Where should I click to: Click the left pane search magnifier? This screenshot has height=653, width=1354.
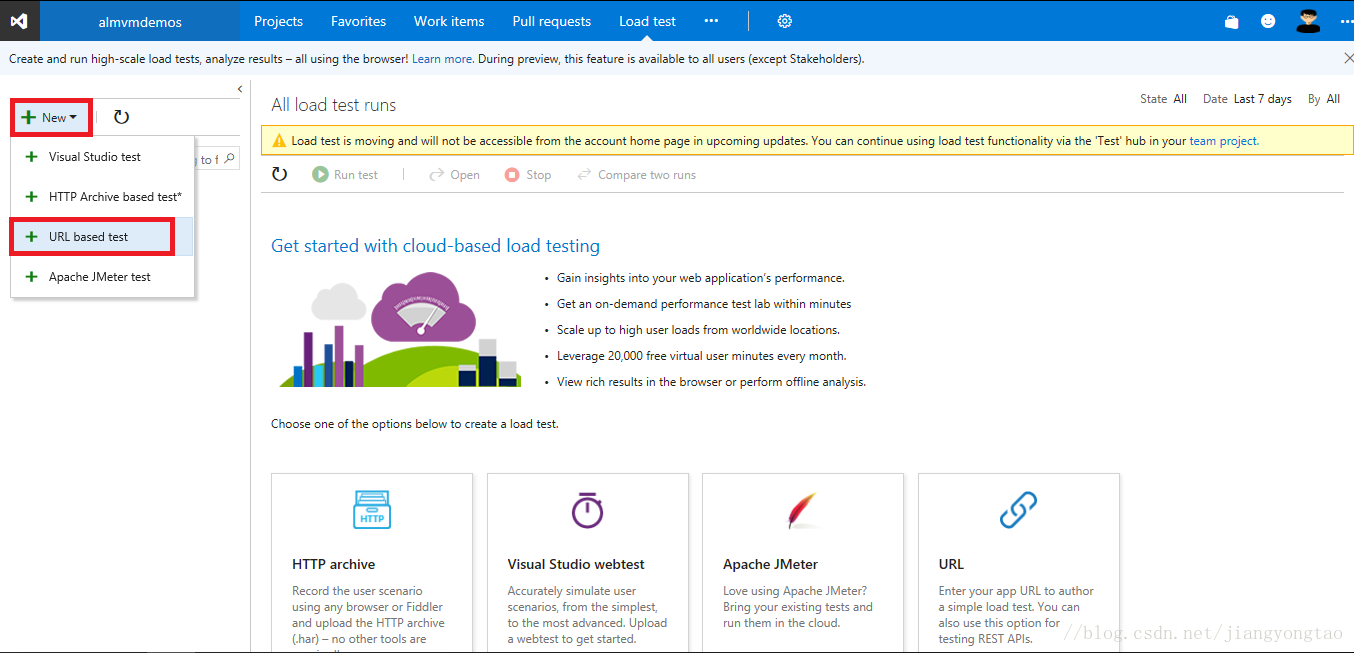point(229,158)
